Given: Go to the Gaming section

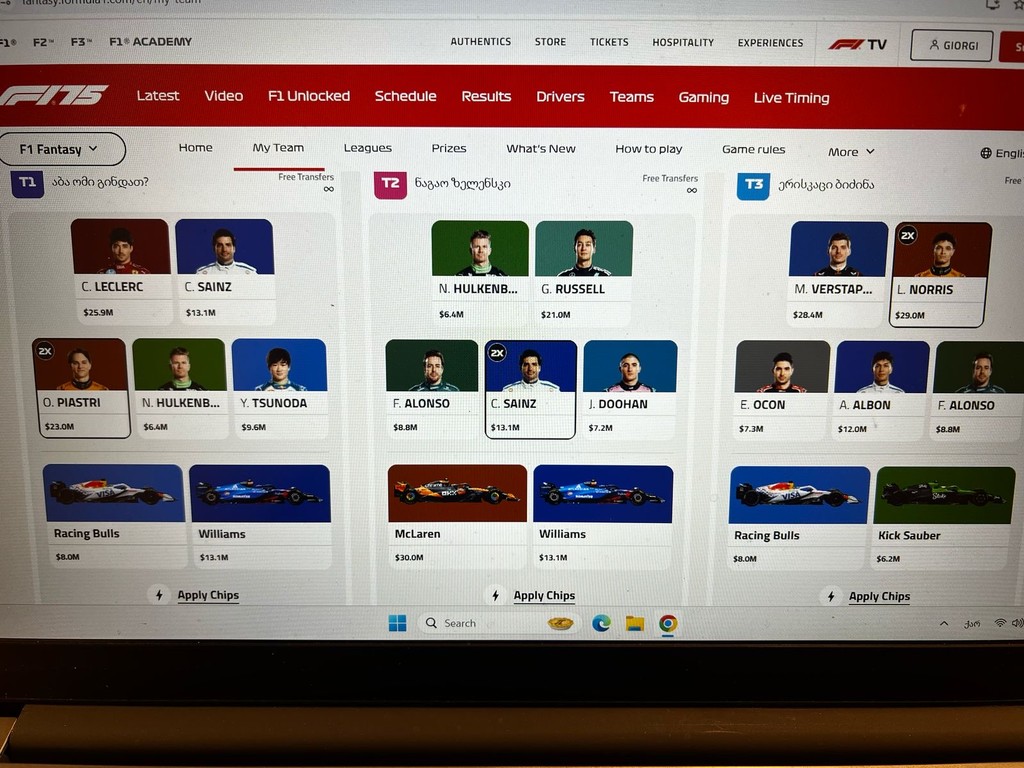Looking at the screenshot, I should [703, 97].
